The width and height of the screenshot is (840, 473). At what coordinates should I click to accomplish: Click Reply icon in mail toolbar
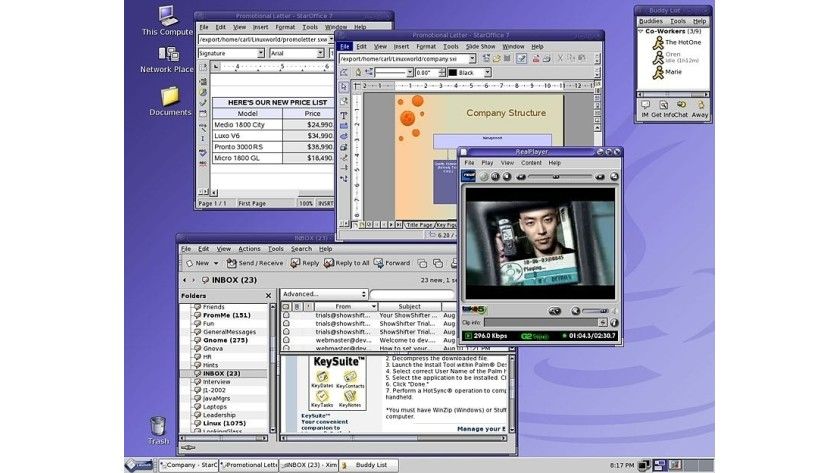304,263
